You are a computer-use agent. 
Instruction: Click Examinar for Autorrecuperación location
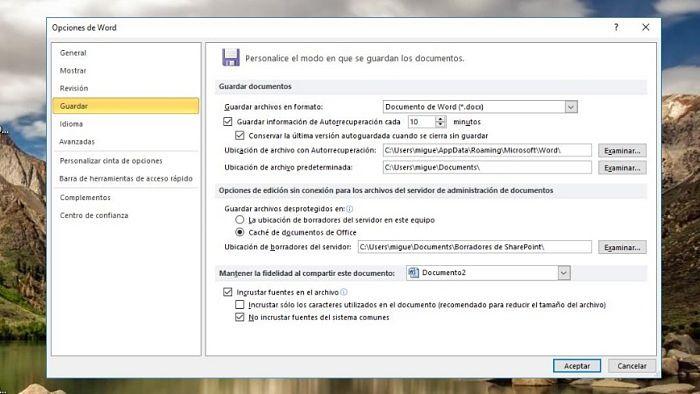click(622, 151)
